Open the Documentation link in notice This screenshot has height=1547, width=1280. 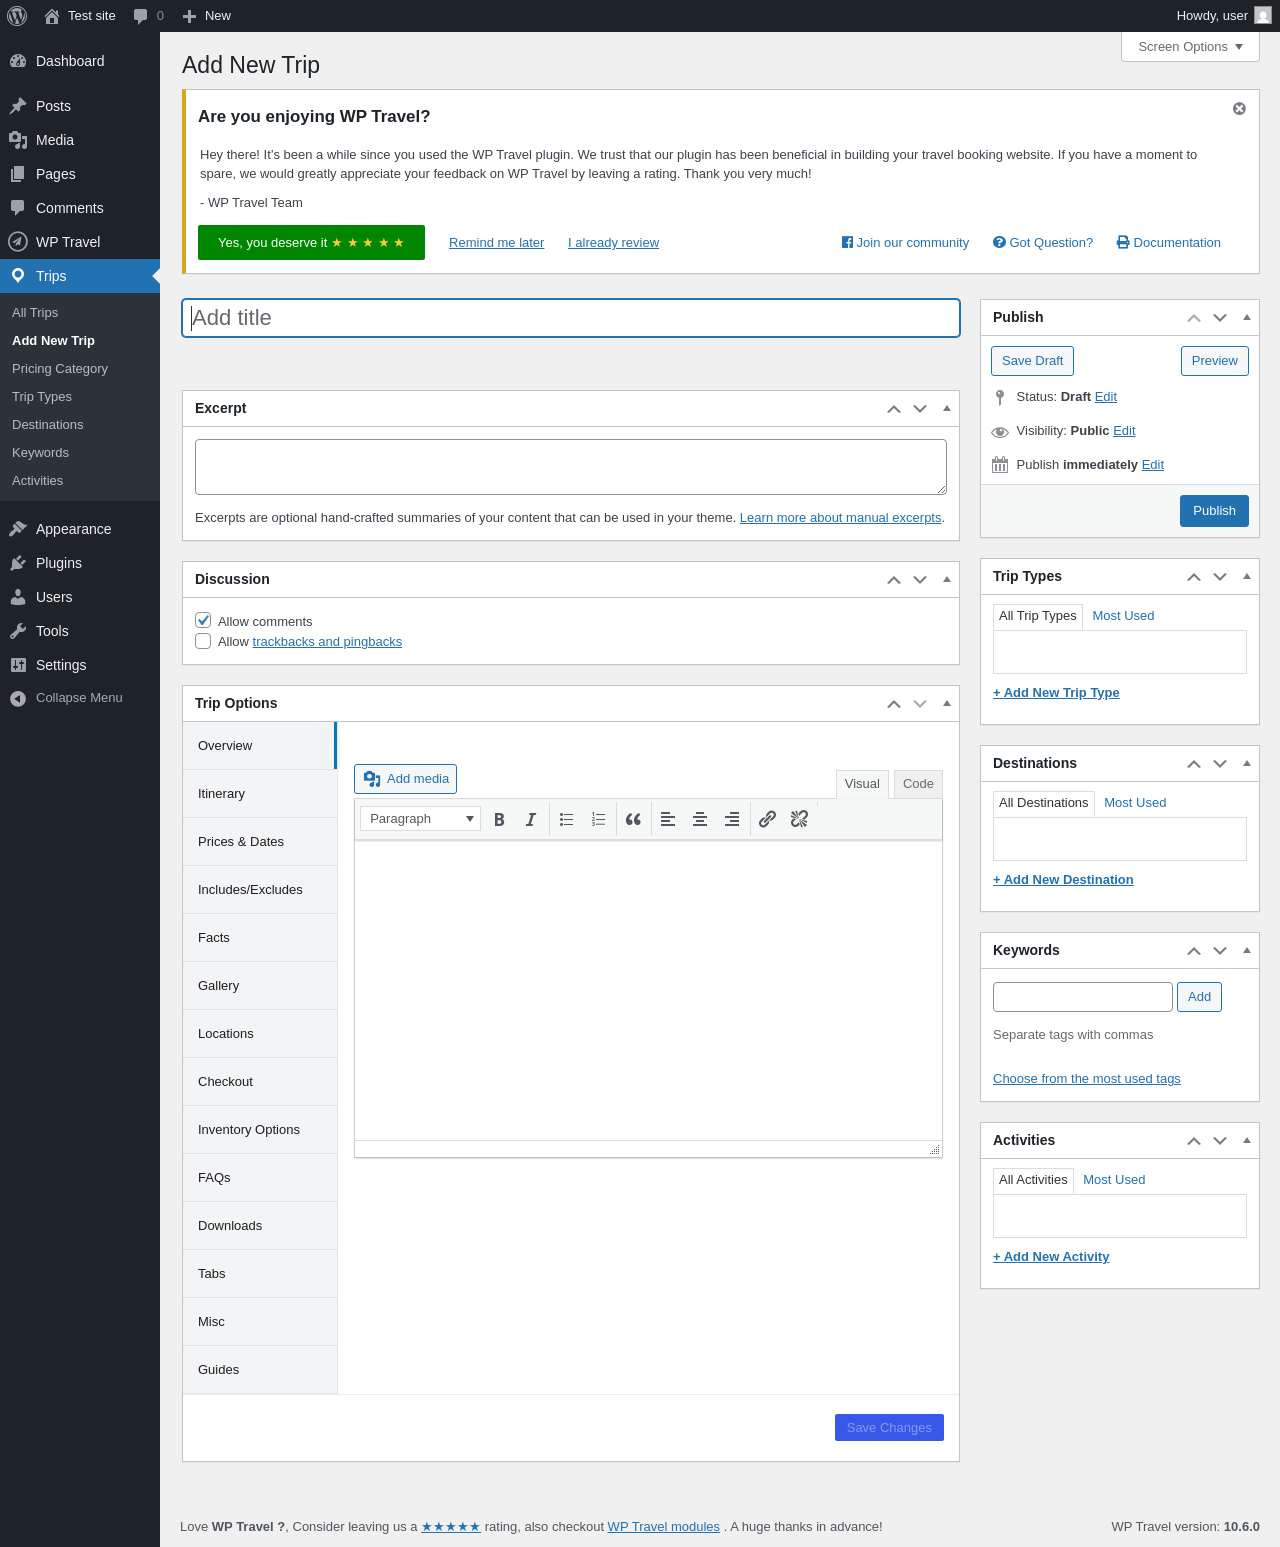tap(1169, 243)
